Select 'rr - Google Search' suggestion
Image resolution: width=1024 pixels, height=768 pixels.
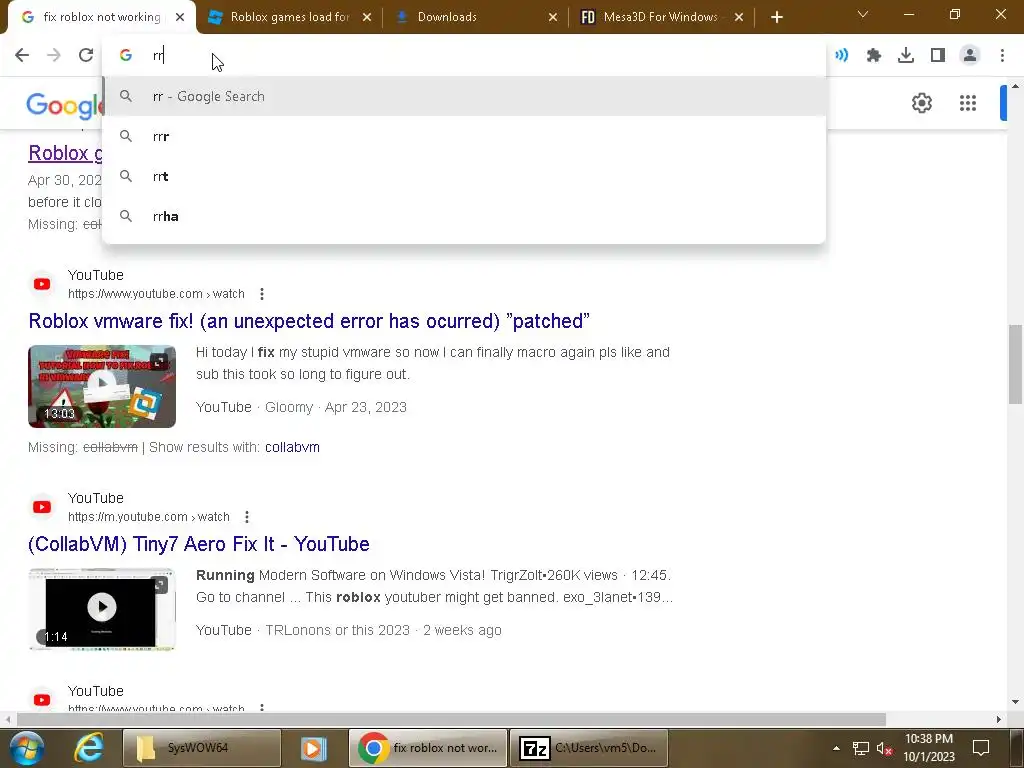(464, 97)
